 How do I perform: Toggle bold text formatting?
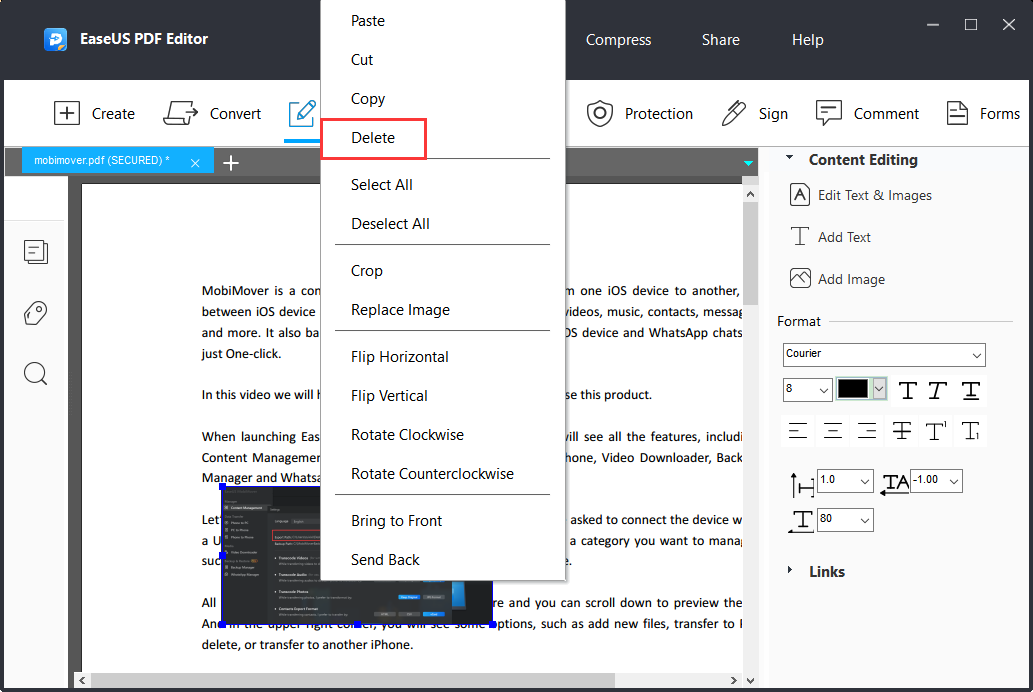[x=907, y=391]
